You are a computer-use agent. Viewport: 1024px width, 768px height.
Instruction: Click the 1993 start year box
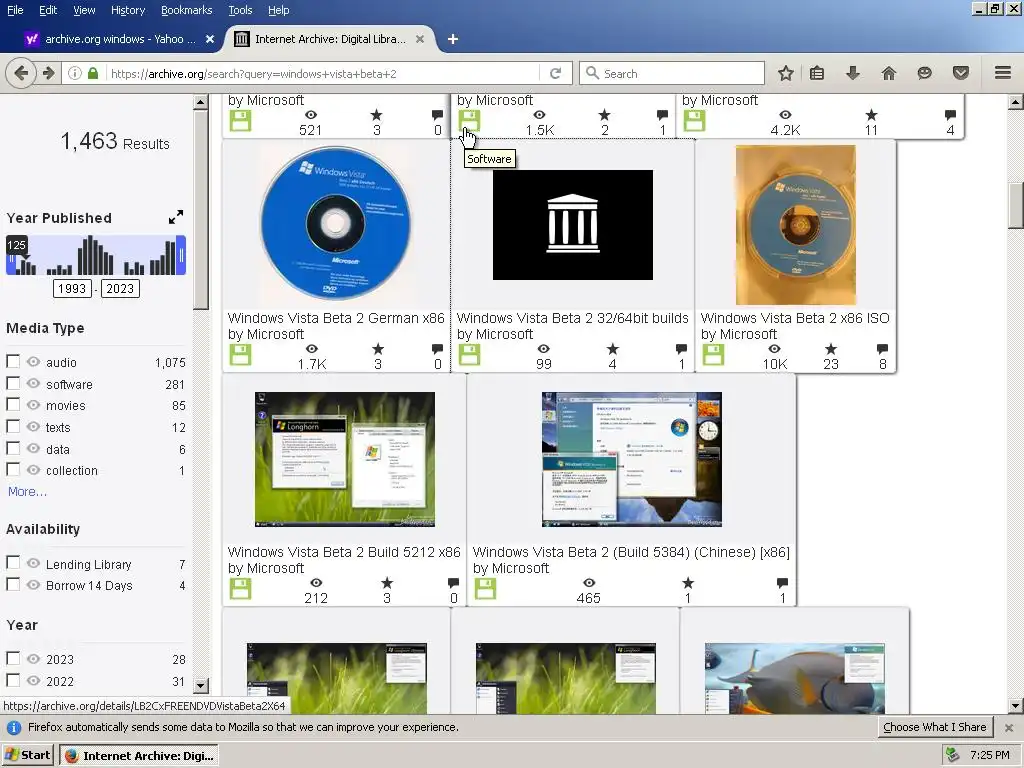(72, 289)
